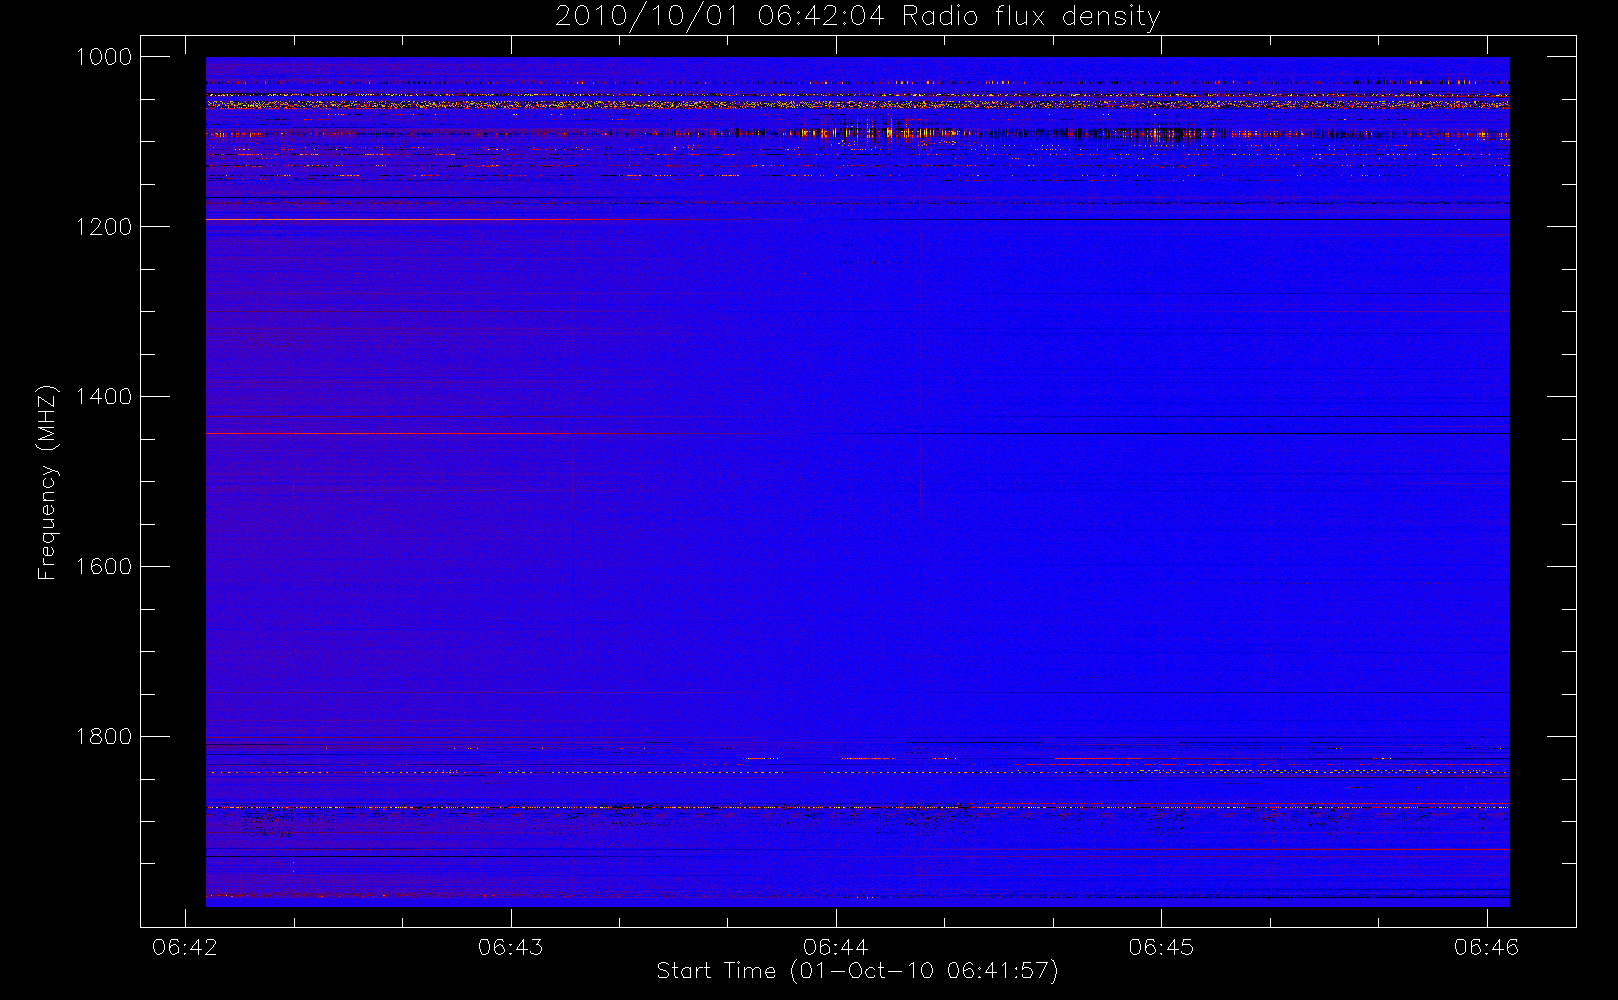
Task: Click the 06:45 time tick label
Action: (x=1161, y=947)
